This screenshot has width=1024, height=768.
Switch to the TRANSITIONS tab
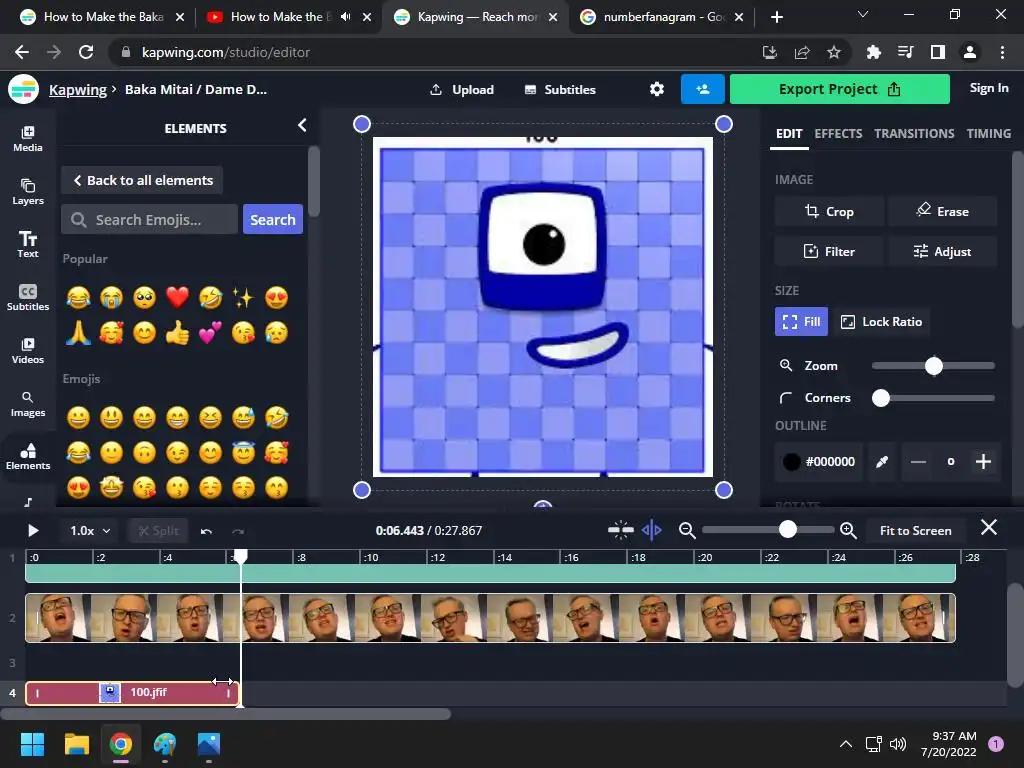(x=914, y=133)
